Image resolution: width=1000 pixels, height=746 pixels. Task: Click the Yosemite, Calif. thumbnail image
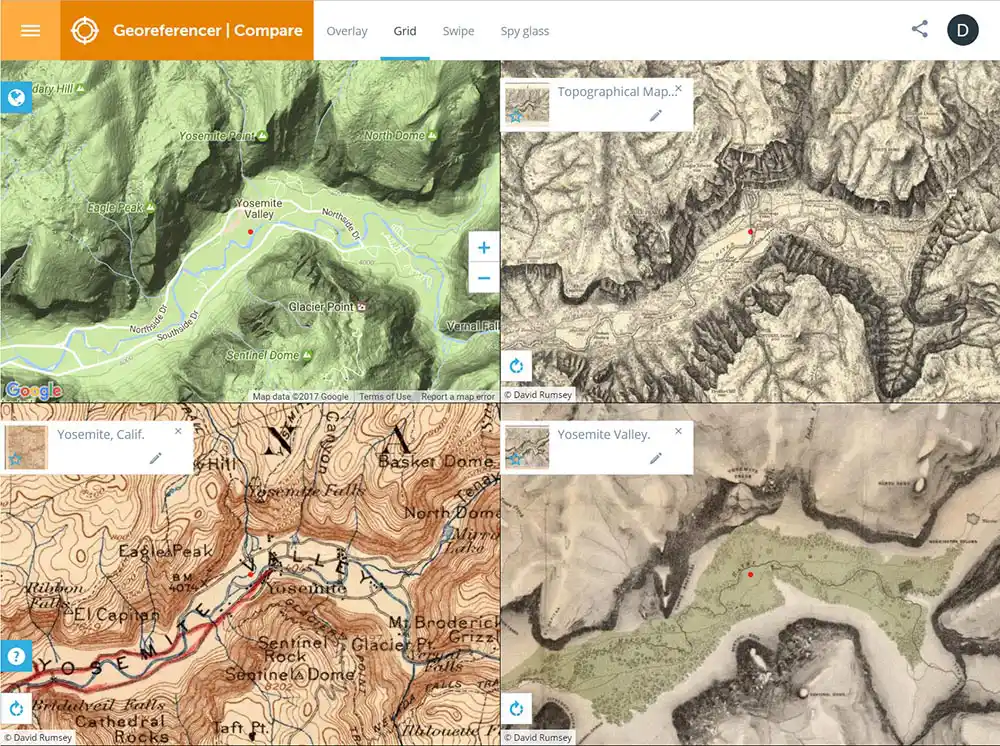26,448
